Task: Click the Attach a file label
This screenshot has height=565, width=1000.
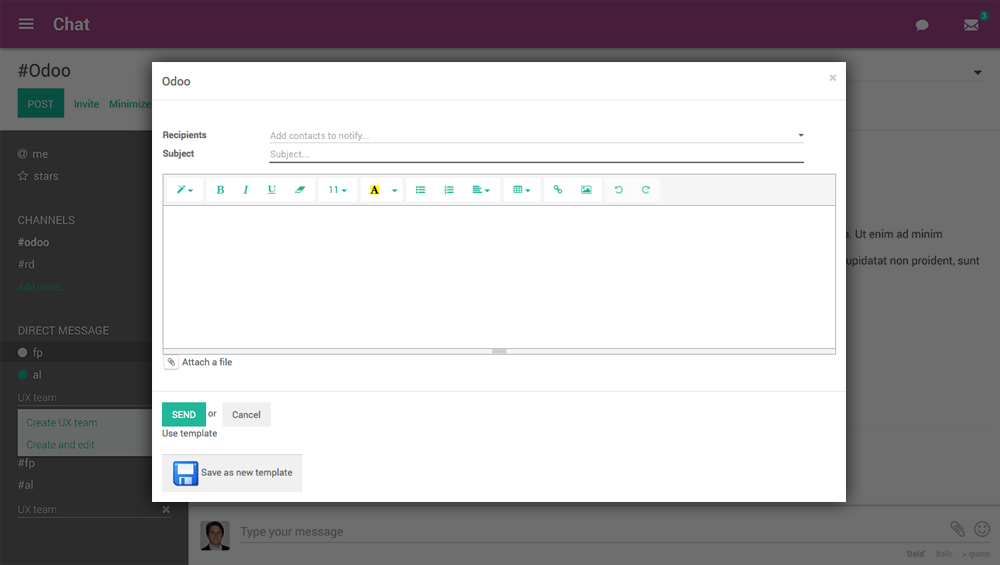Action: click(207, 362)
